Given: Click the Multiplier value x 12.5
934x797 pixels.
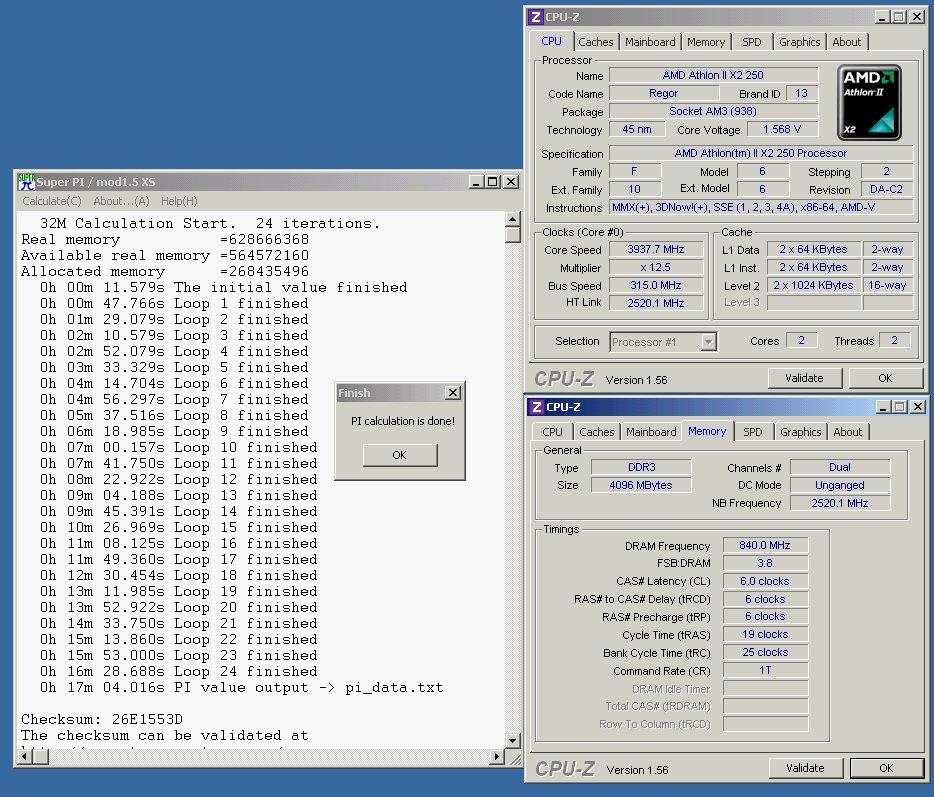Looking at the screenshot, I should click(656, 267).
